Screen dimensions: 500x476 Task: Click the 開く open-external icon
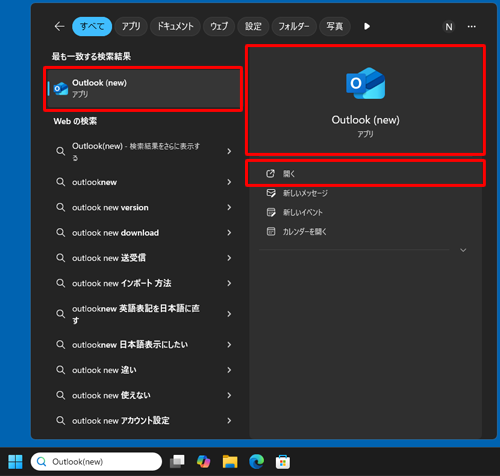point(270,173)
